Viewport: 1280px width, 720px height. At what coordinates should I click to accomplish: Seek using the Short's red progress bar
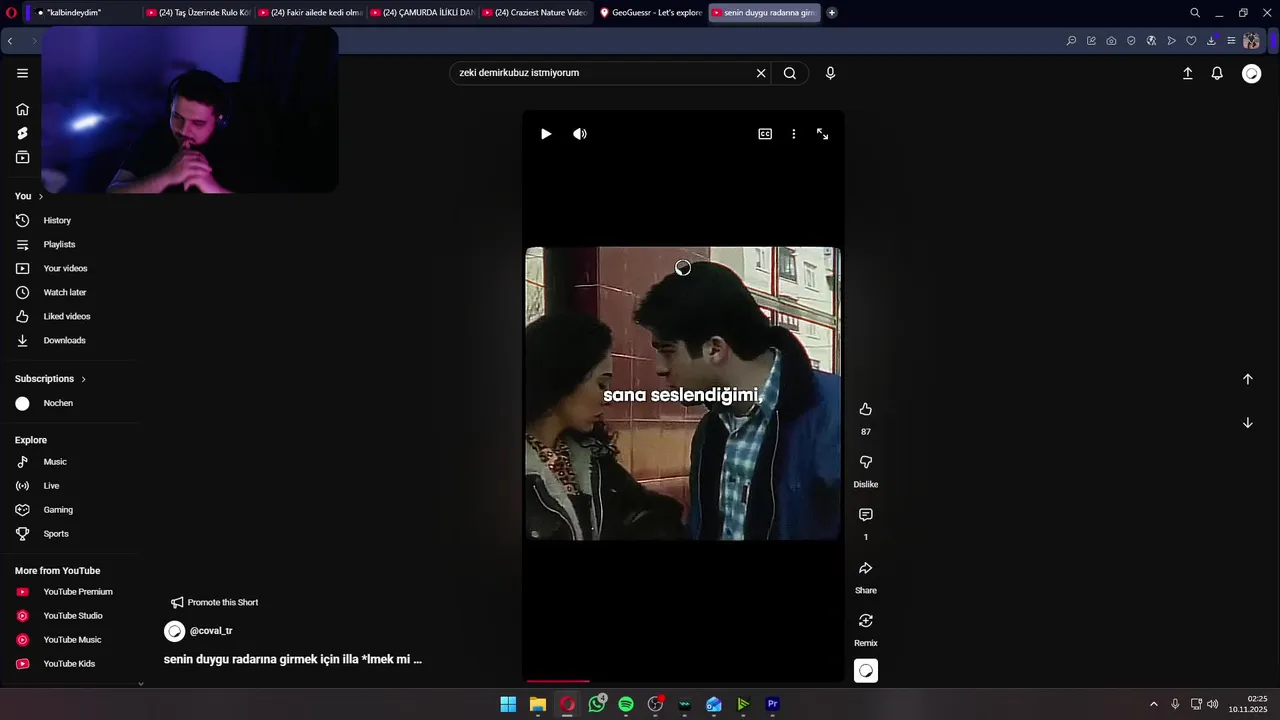tap(683, 681)
